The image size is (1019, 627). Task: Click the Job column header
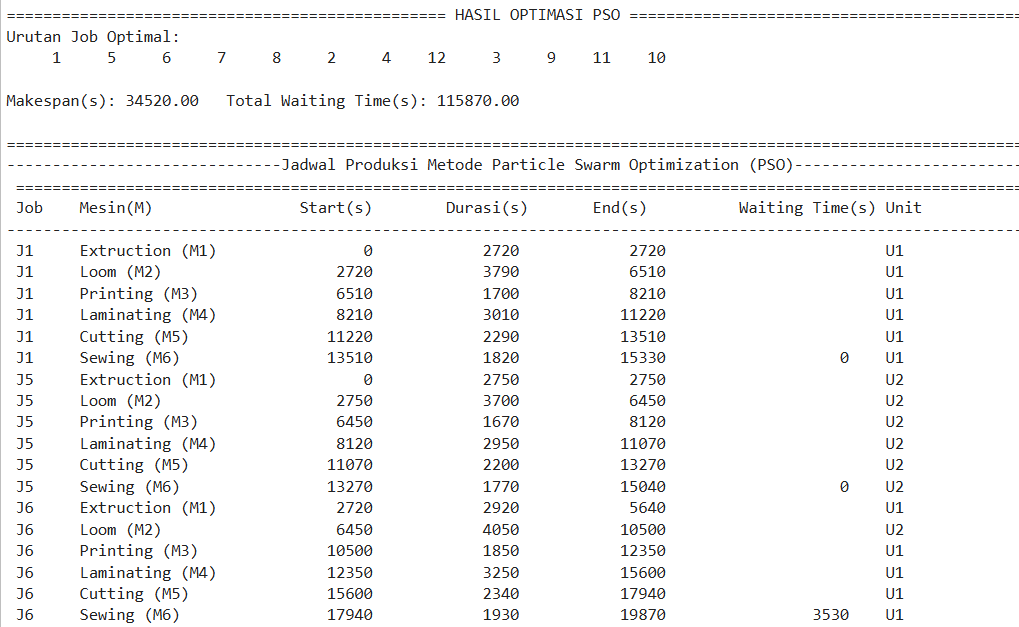pyautogui.click(x=27, y=207)
